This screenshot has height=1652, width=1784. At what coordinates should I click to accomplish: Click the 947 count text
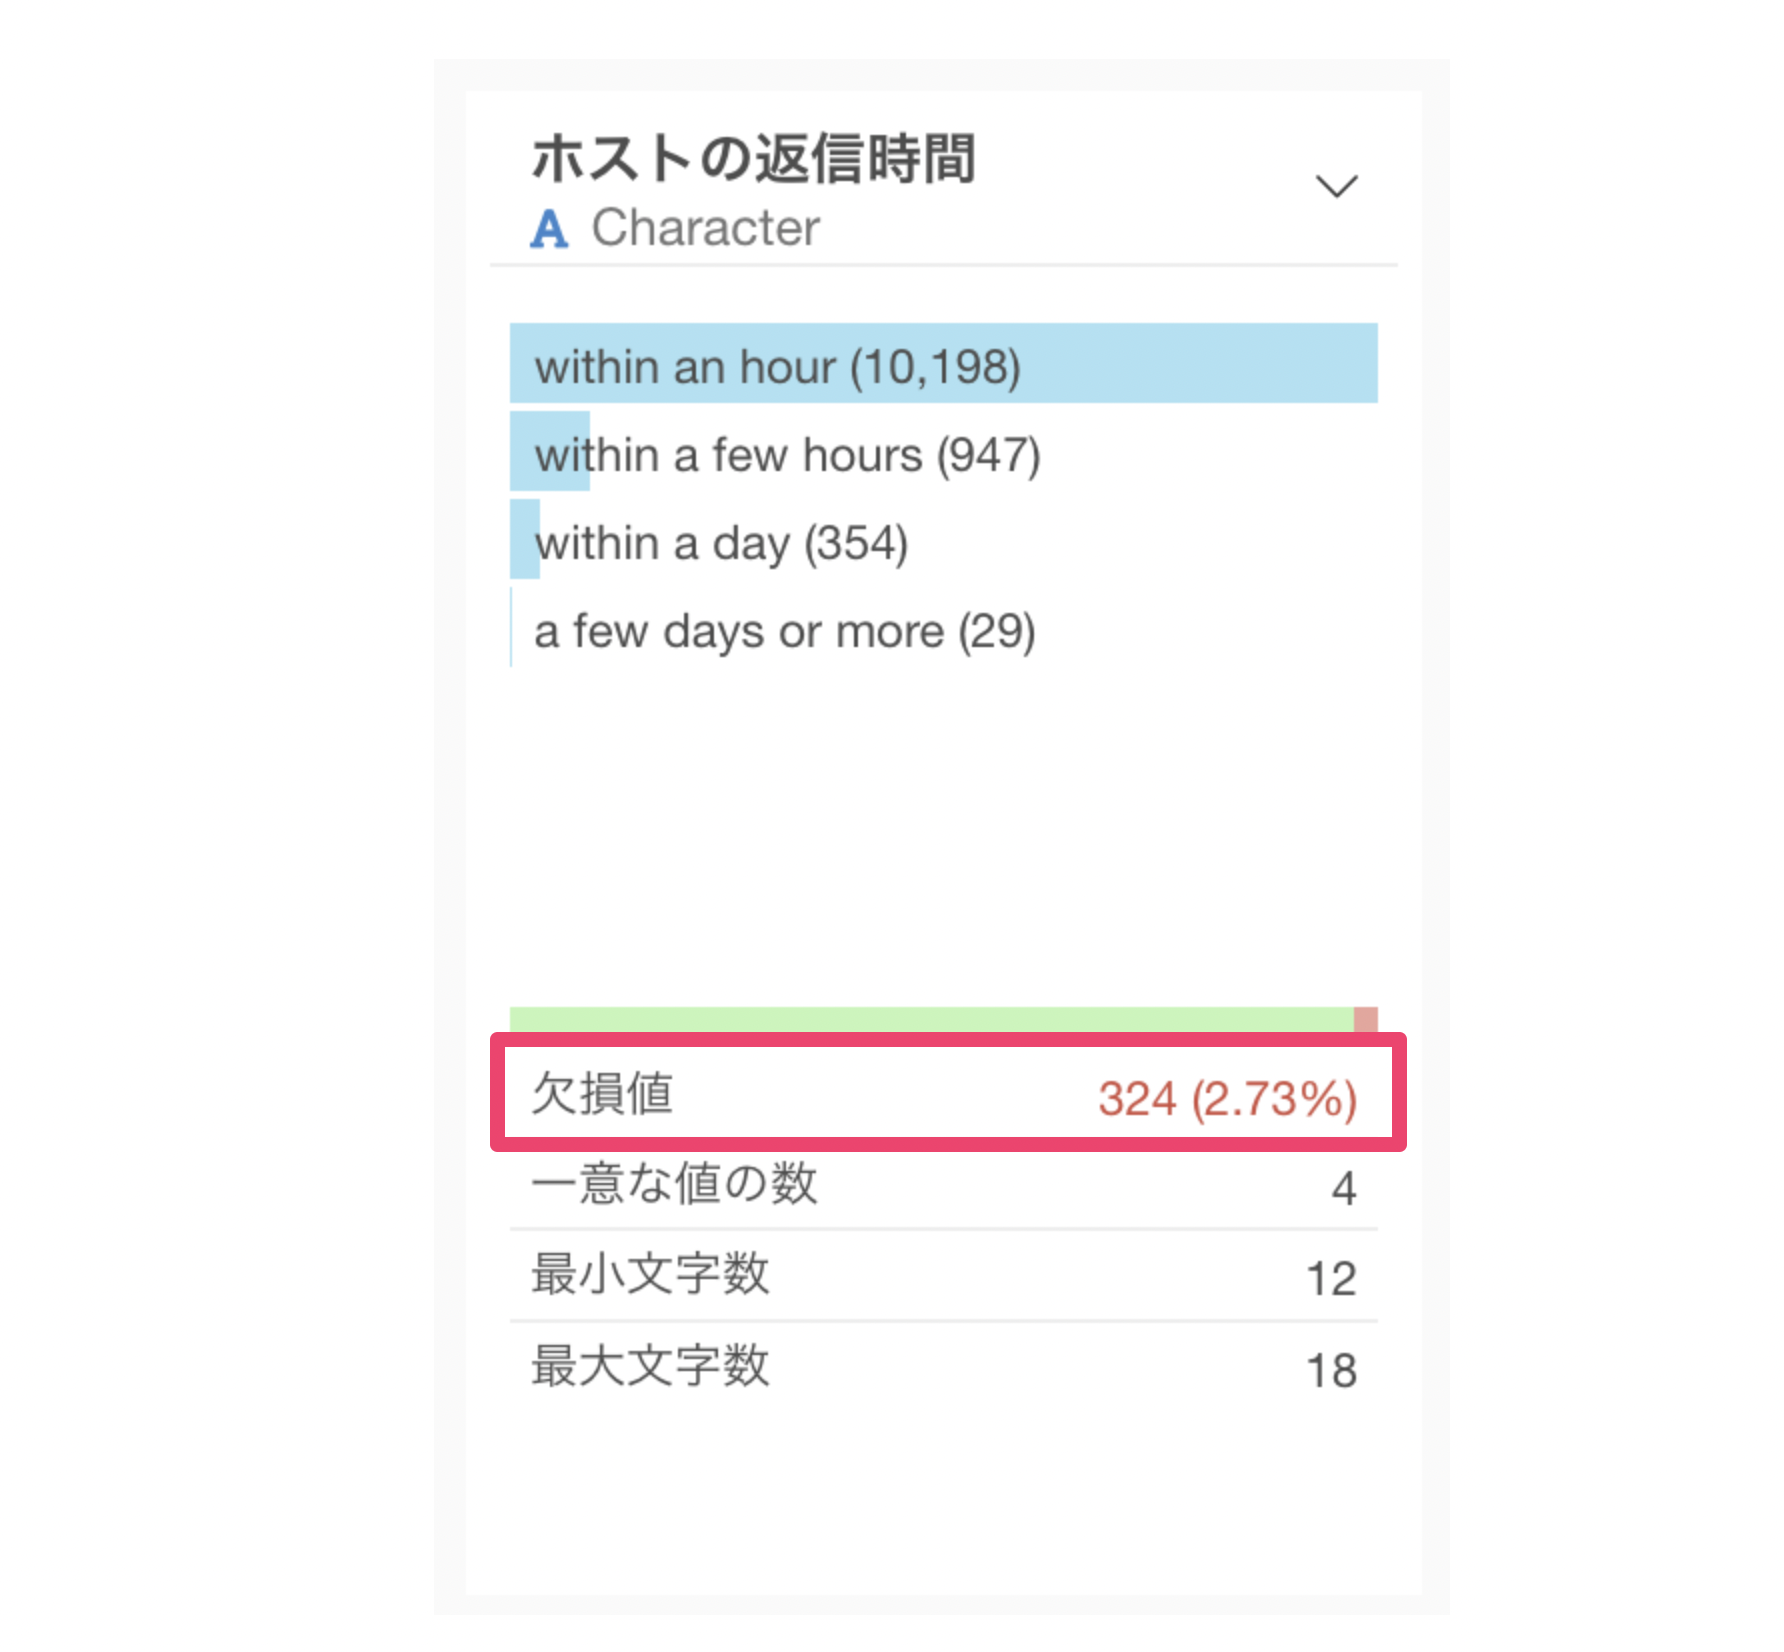tap(988, 455)
